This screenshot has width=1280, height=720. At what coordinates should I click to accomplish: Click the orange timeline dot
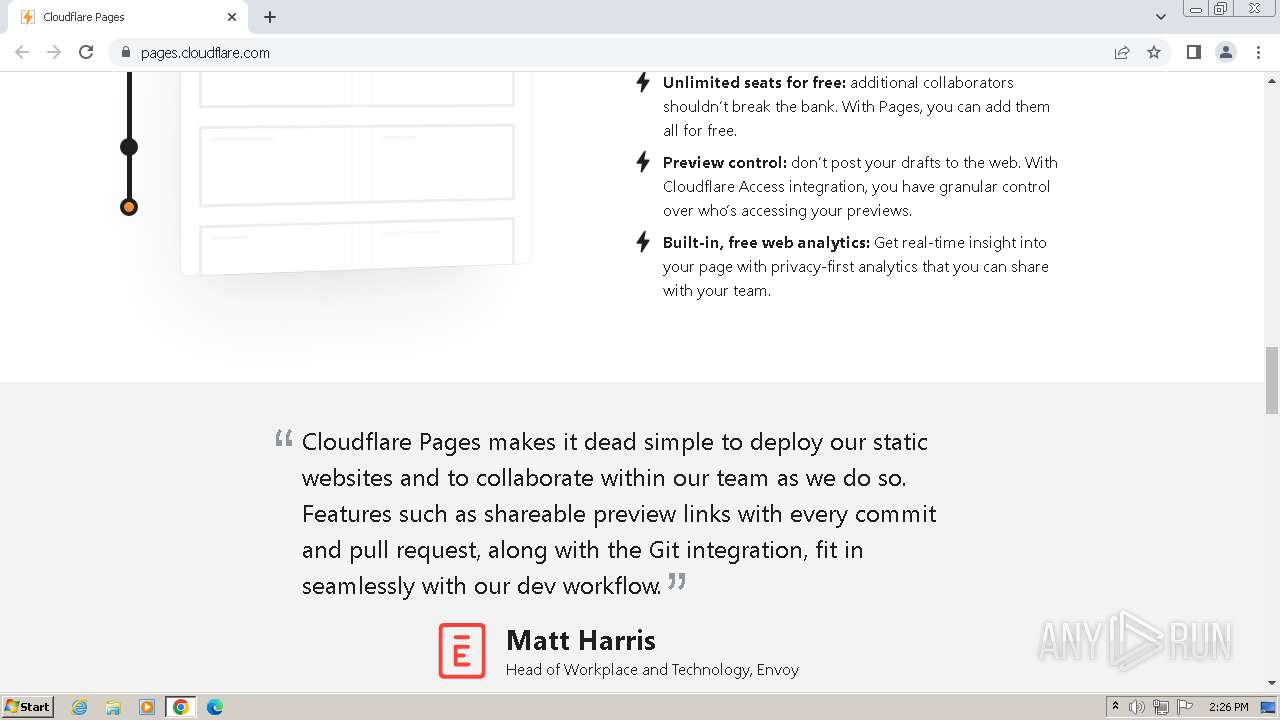click(x=129, y=207)
